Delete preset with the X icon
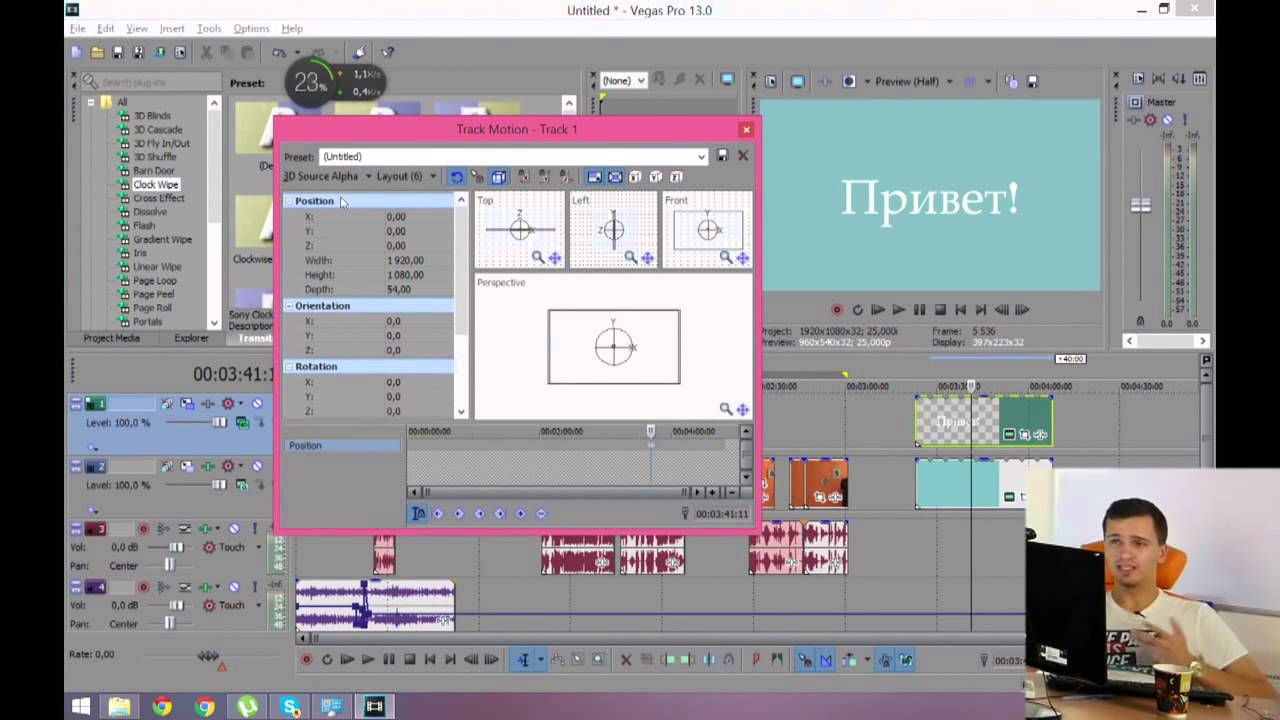 [x=743, y=156]
